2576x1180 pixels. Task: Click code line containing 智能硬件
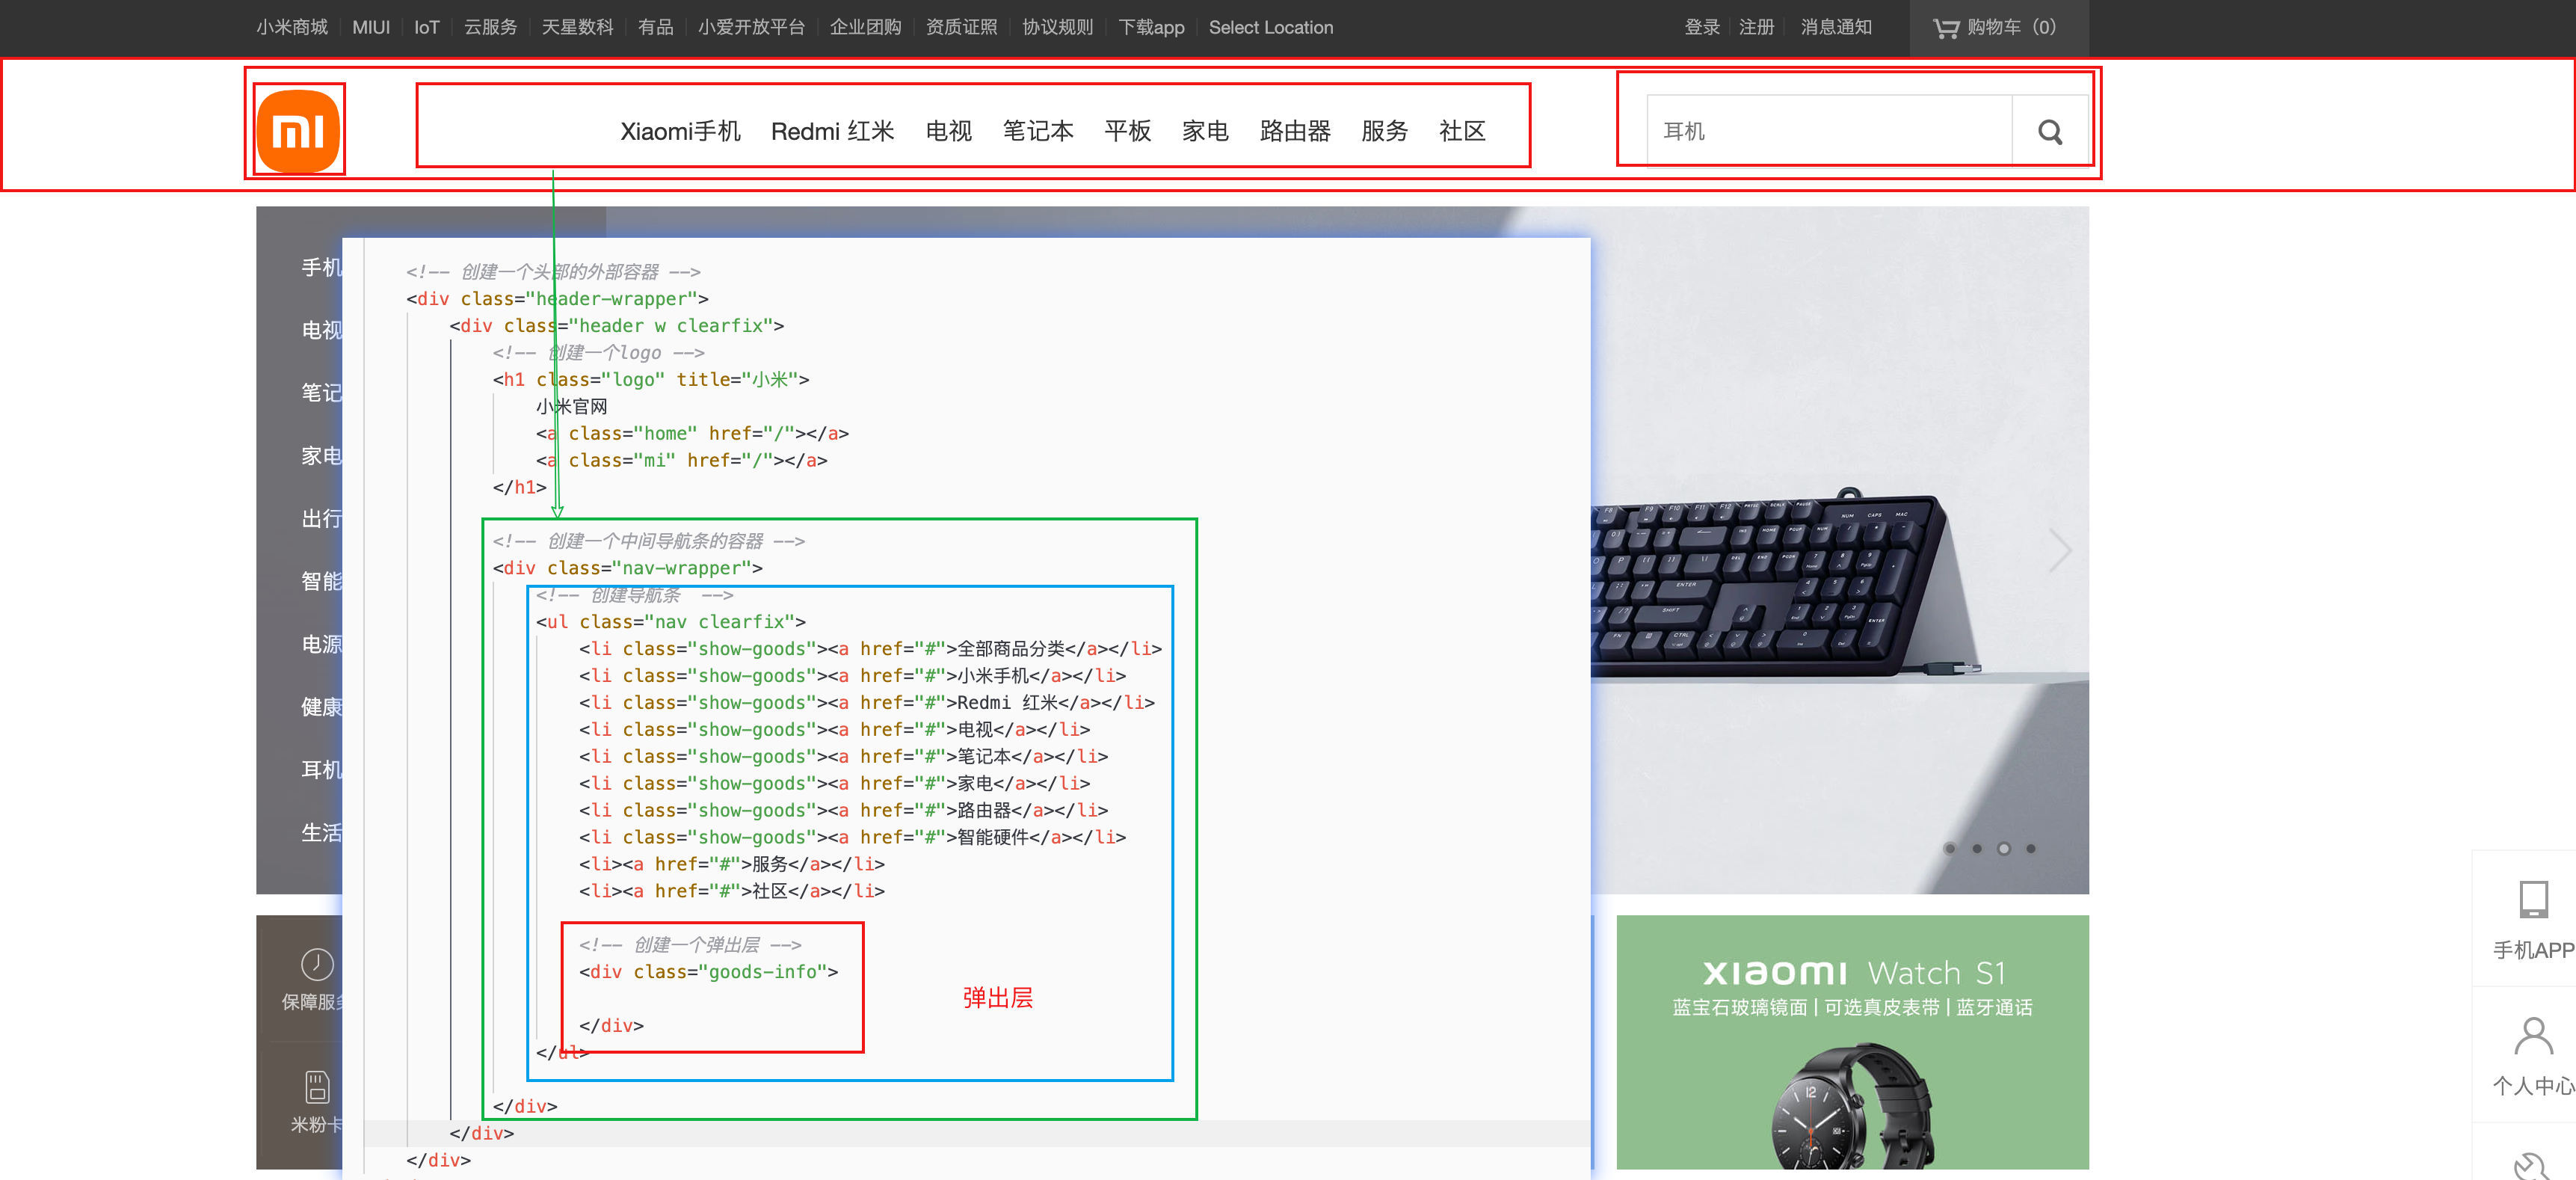[x=852, y=837]
